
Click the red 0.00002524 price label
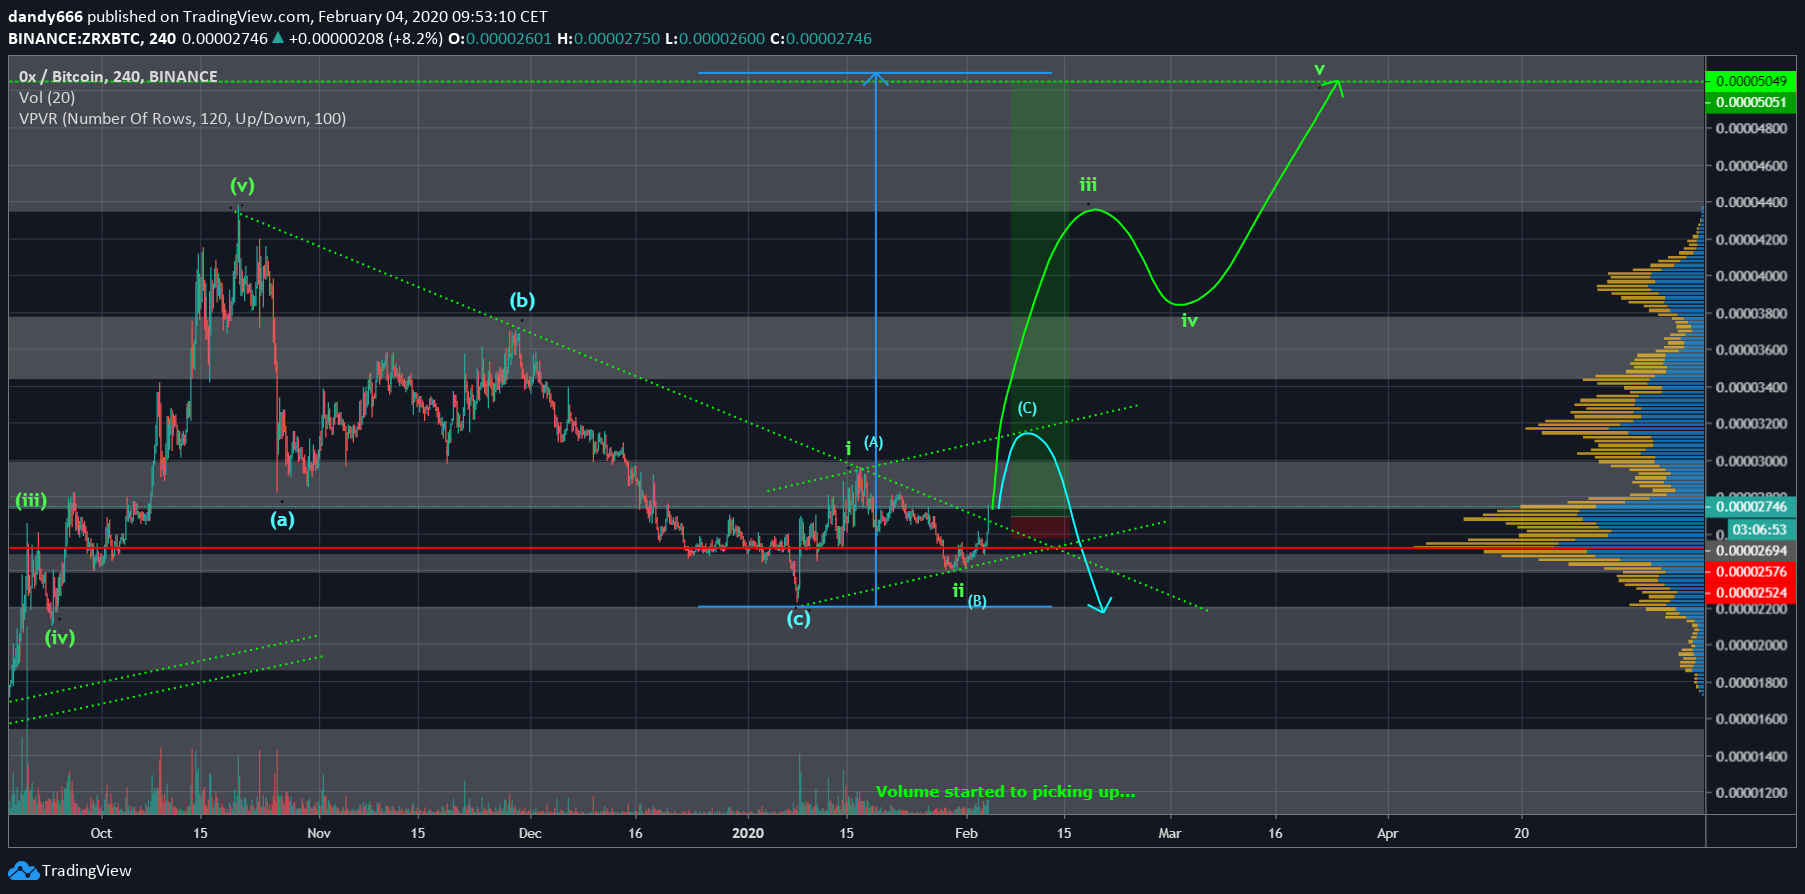click(x=1750, y=593)
